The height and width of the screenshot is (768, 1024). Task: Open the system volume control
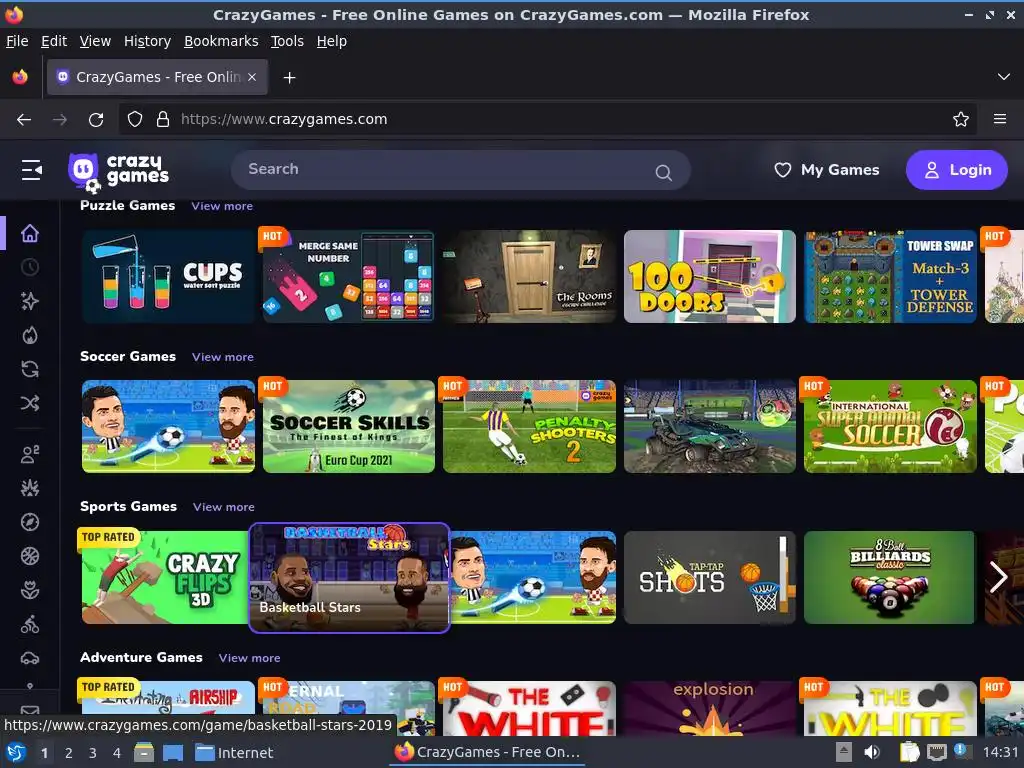pos(872,752)
